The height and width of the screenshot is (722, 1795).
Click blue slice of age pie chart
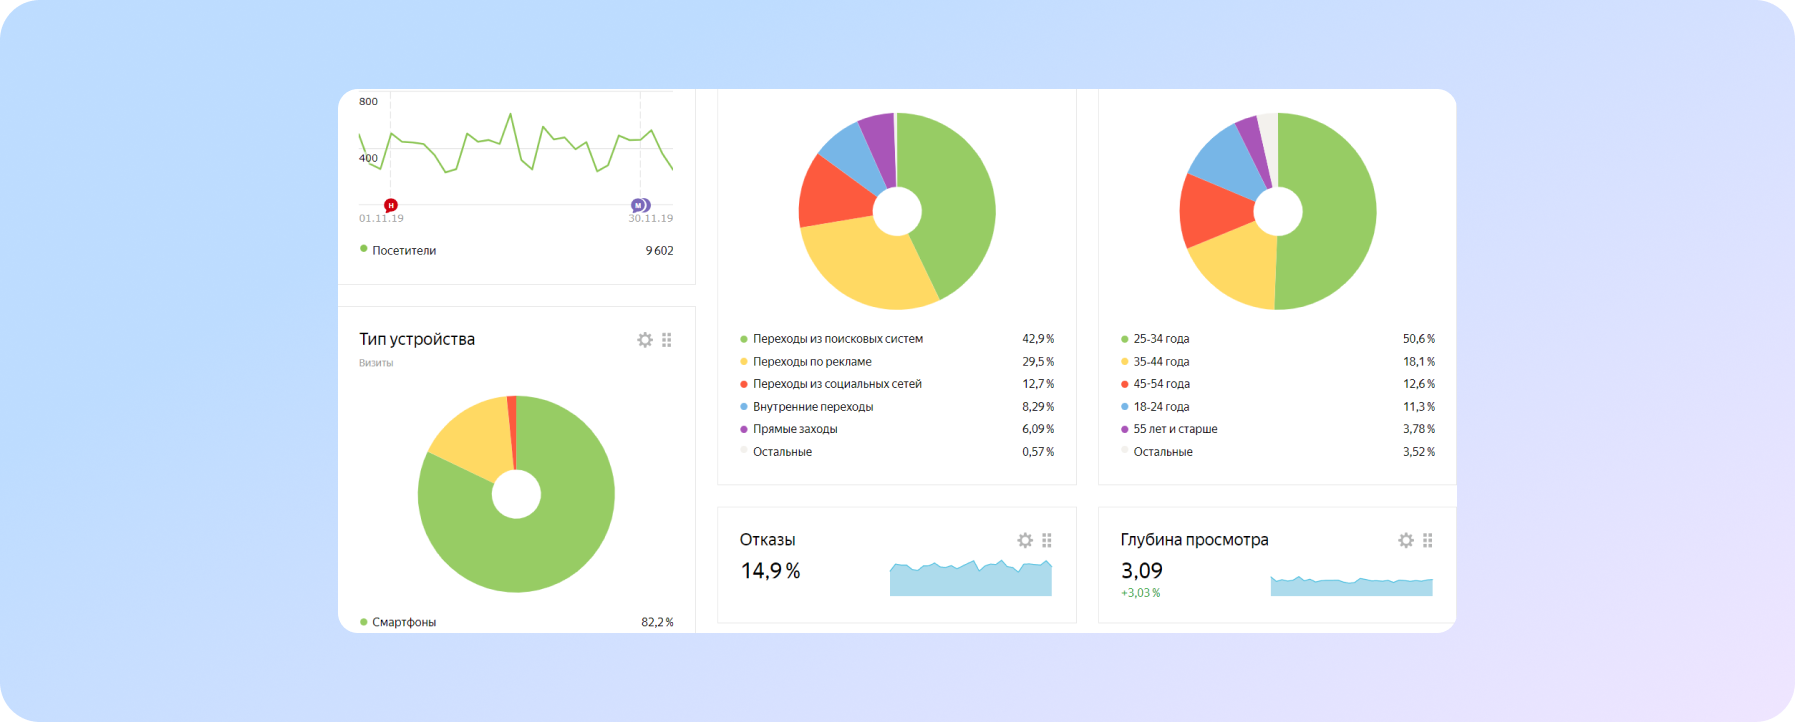pyautogui.click(x=1225, y=160)
